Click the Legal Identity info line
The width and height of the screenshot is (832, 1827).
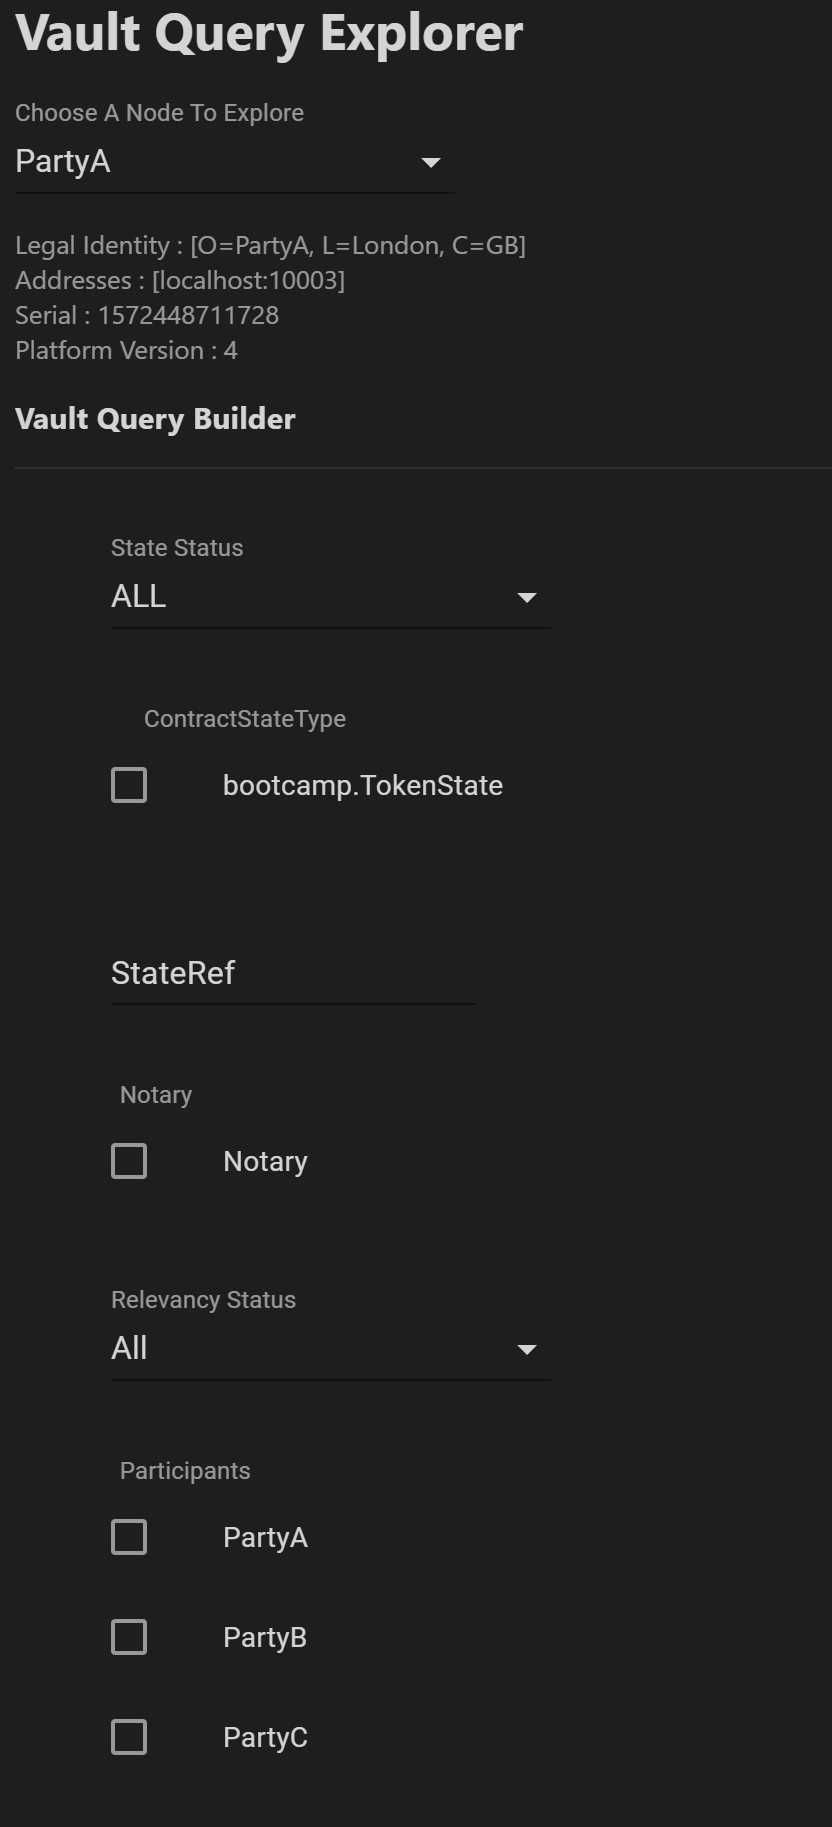coord(270,246)
